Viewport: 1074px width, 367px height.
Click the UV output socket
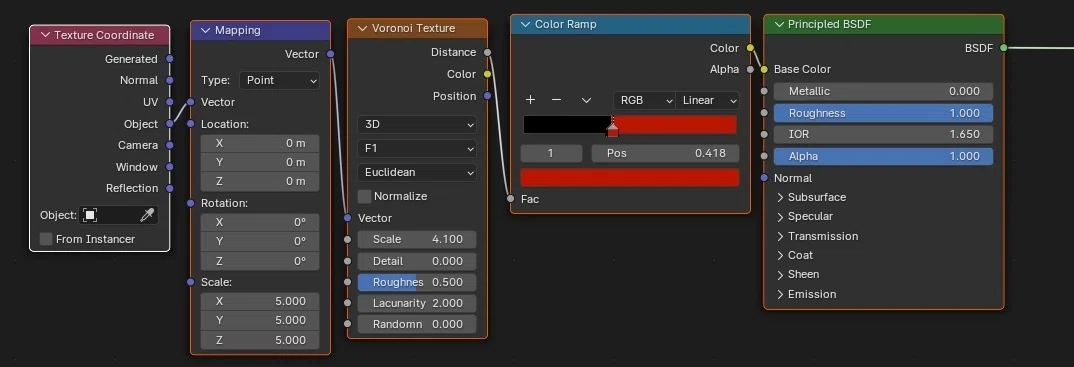170,102
